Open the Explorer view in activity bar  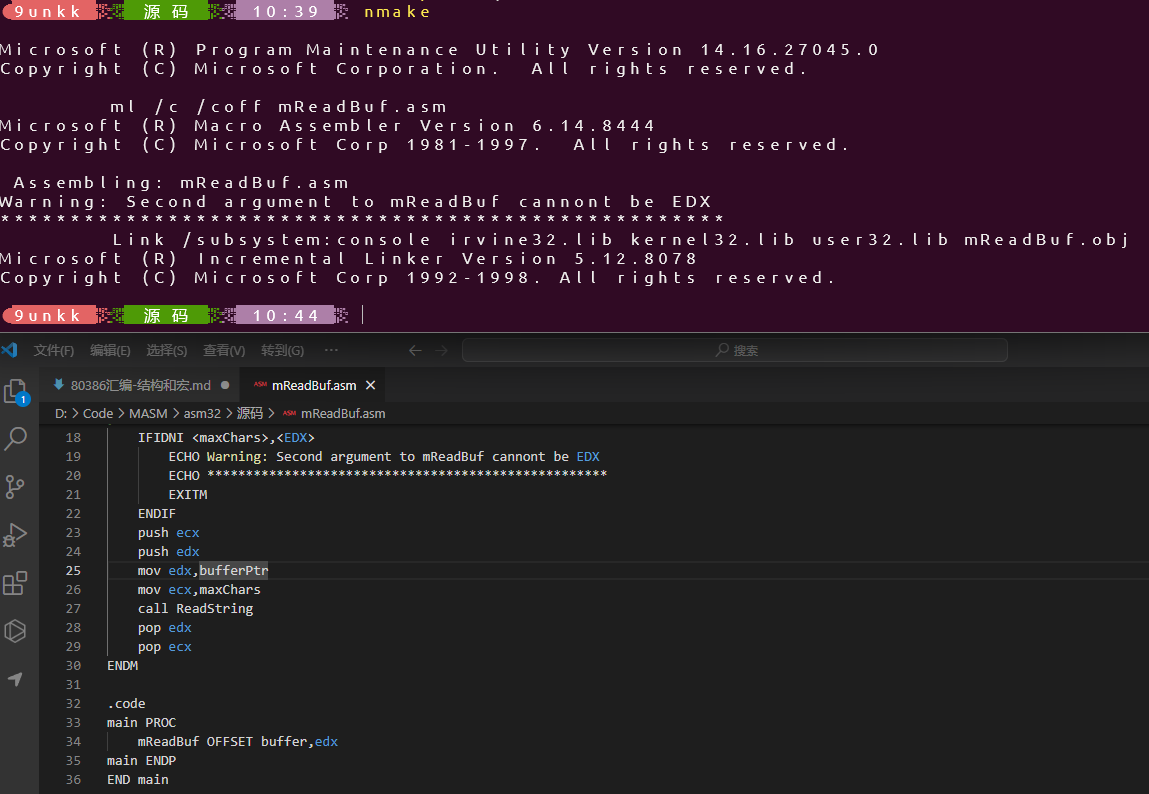[15, 392]
